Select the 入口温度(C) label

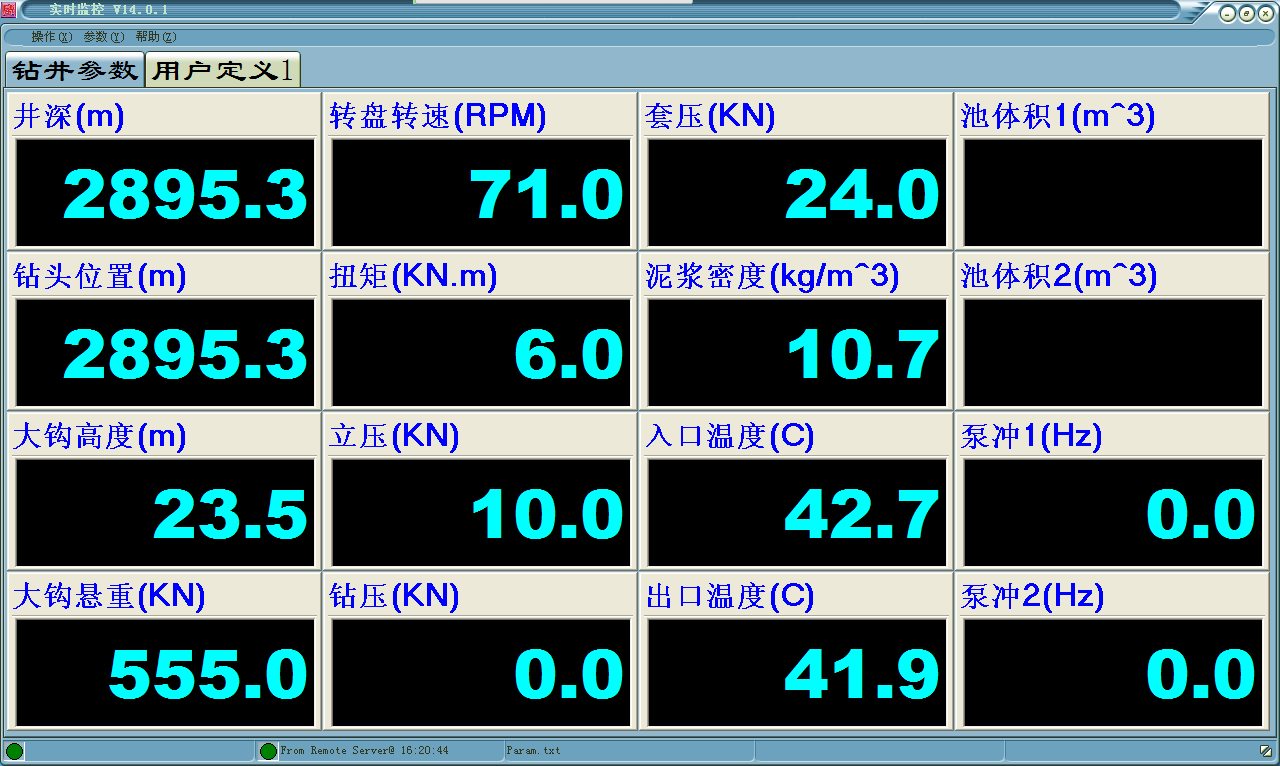pyautogui.click(x=730, y=437)
